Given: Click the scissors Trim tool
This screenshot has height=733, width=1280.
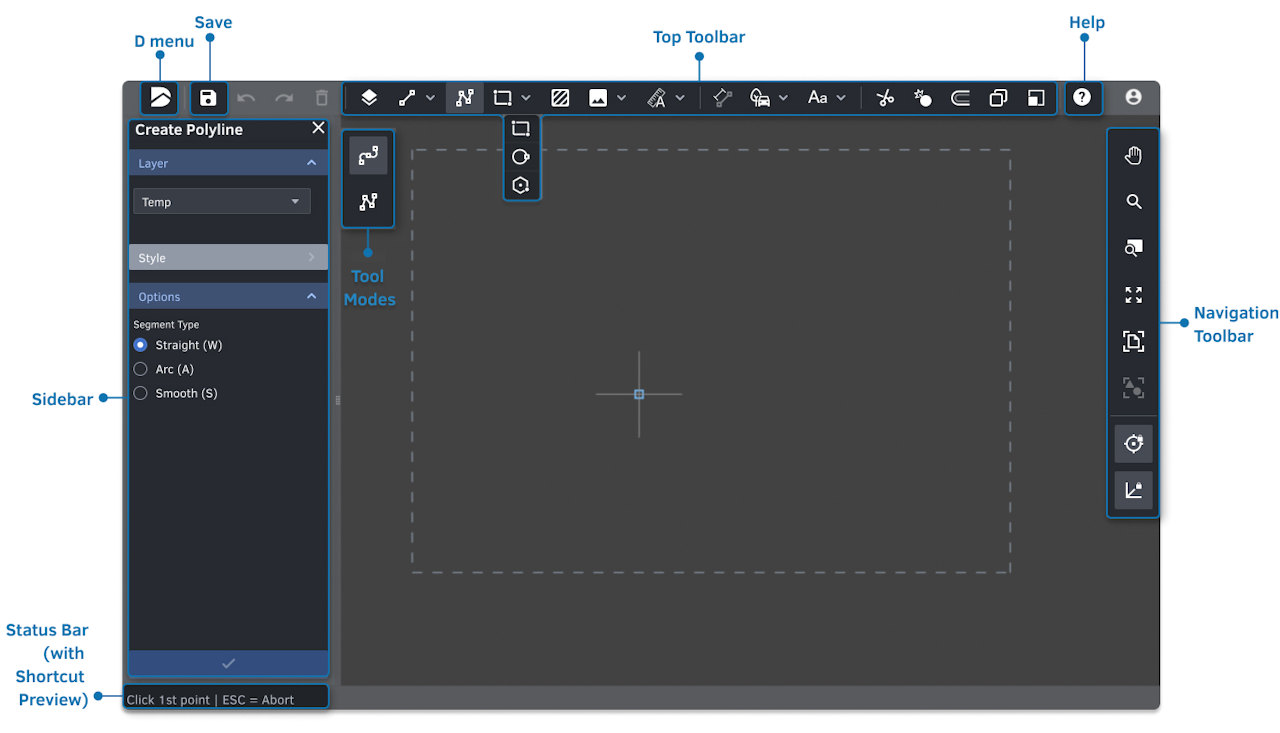Looking at the screenshot, I should click(x=885, y=98).
